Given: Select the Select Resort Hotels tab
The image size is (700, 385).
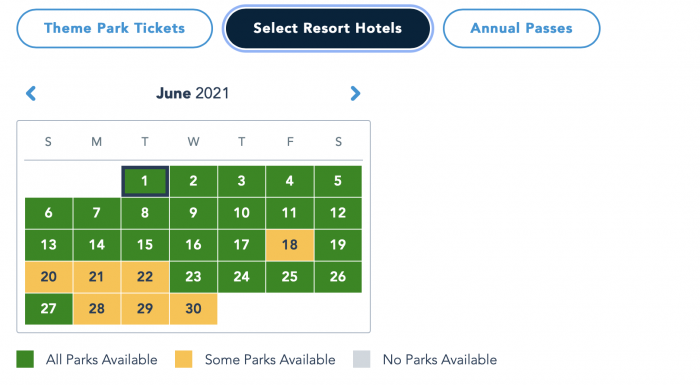Looking at the screenshot, I should pos(327,28).
